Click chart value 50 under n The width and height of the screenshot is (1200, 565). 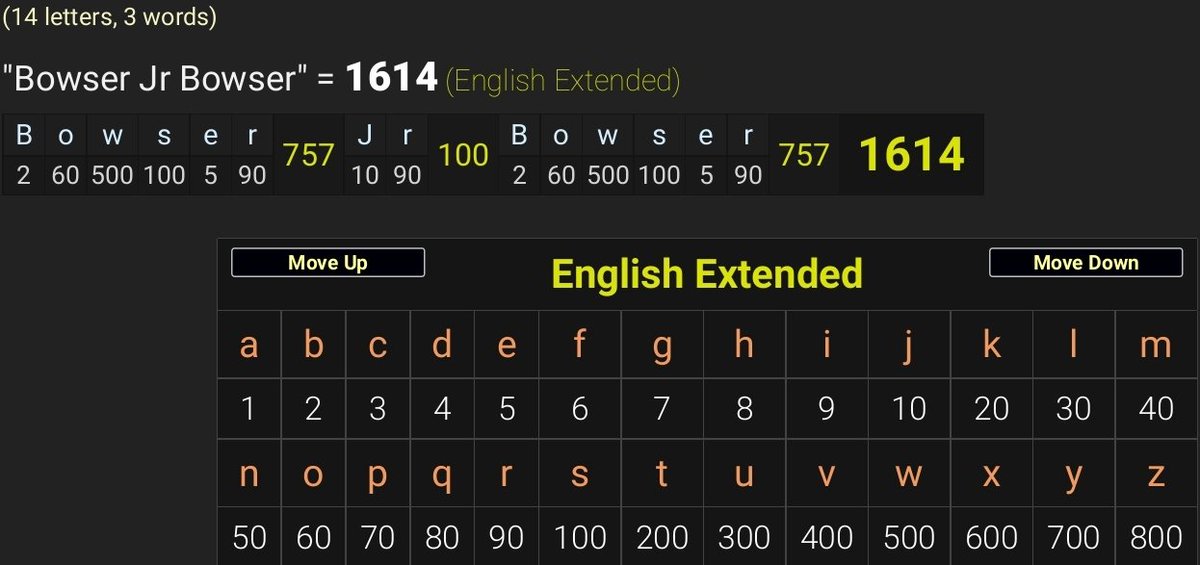click(x=249, y=537)
